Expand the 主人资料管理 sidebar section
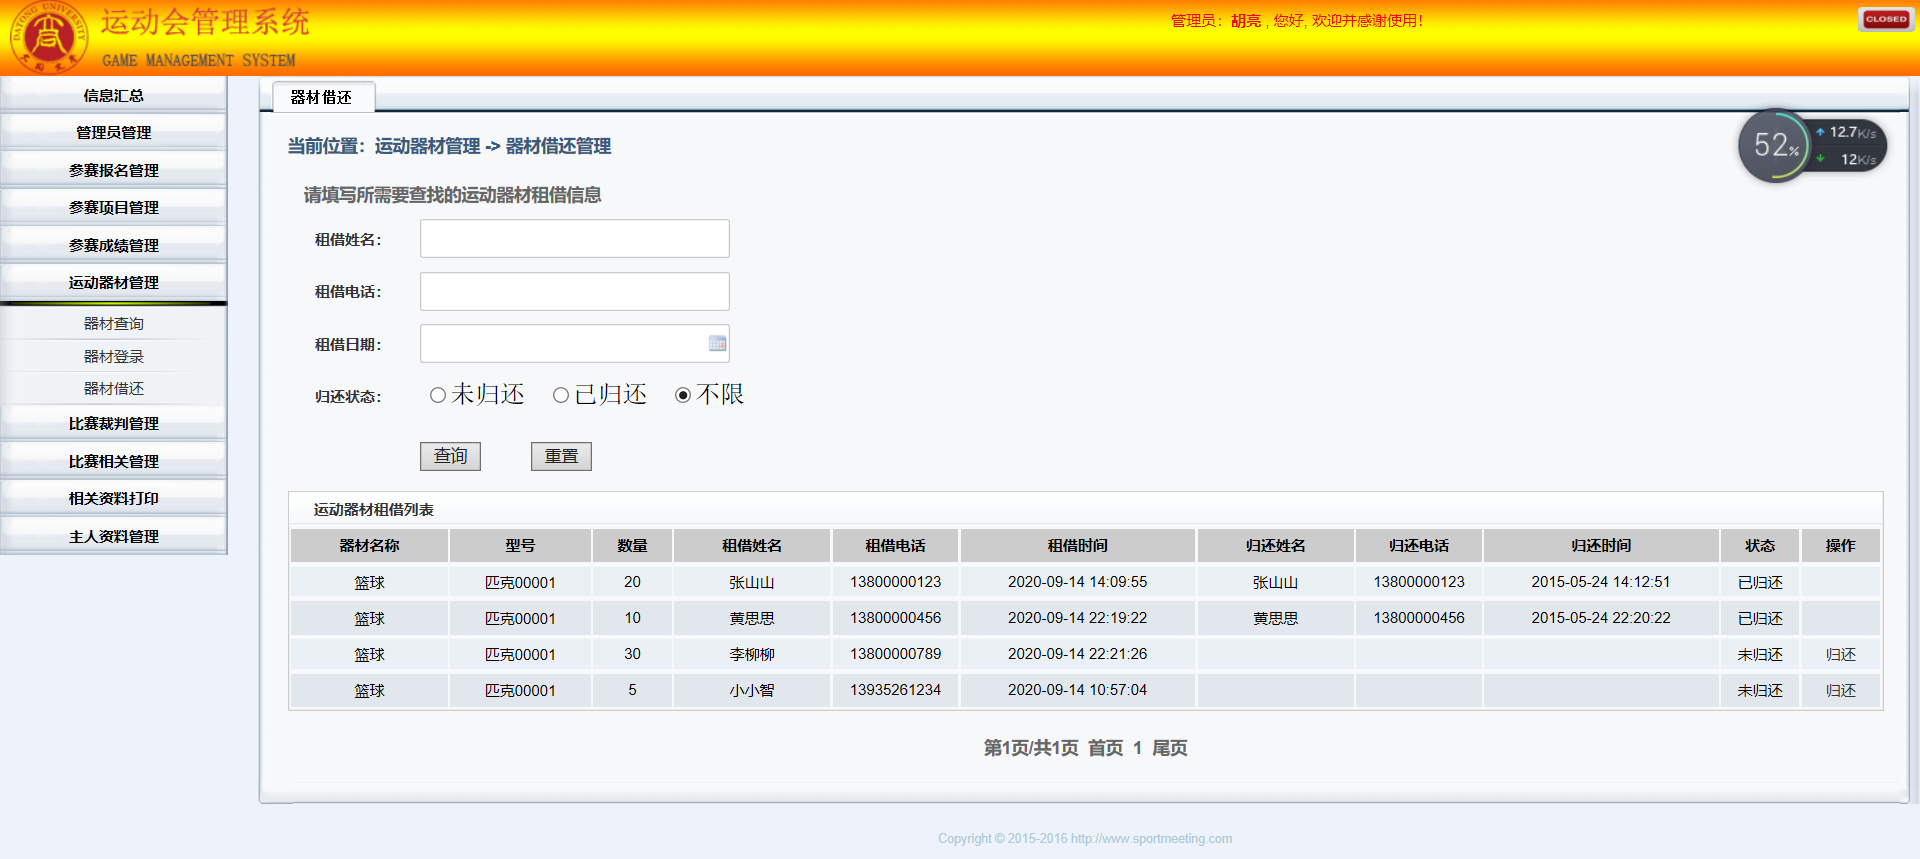Screen dimensions: 1920x859 point(113,536)
